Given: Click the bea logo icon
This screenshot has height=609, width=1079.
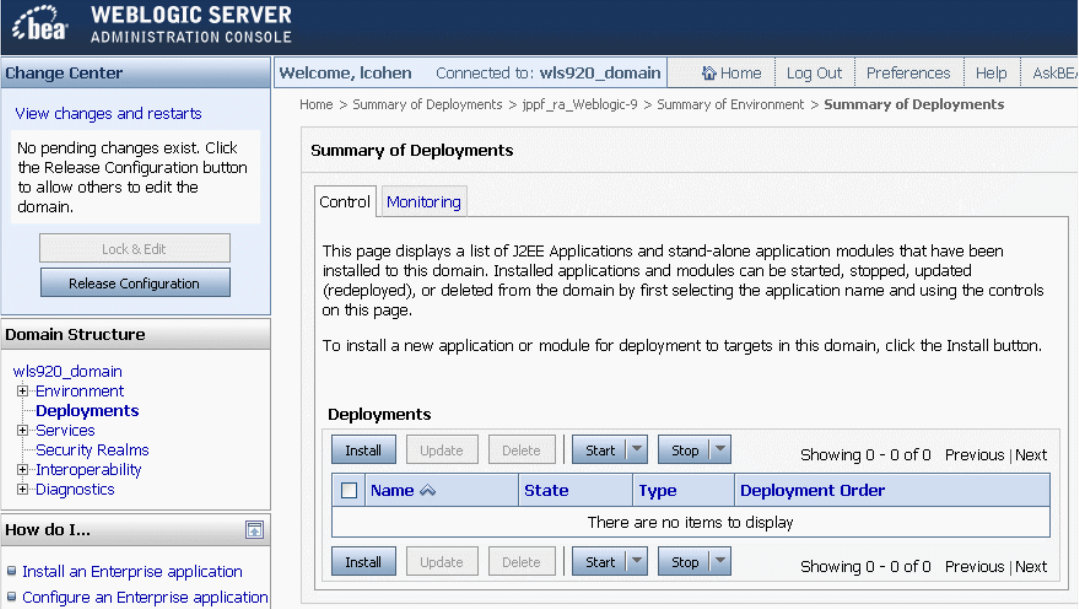Looking at the screenshot, I should click(x=40, y=23).
